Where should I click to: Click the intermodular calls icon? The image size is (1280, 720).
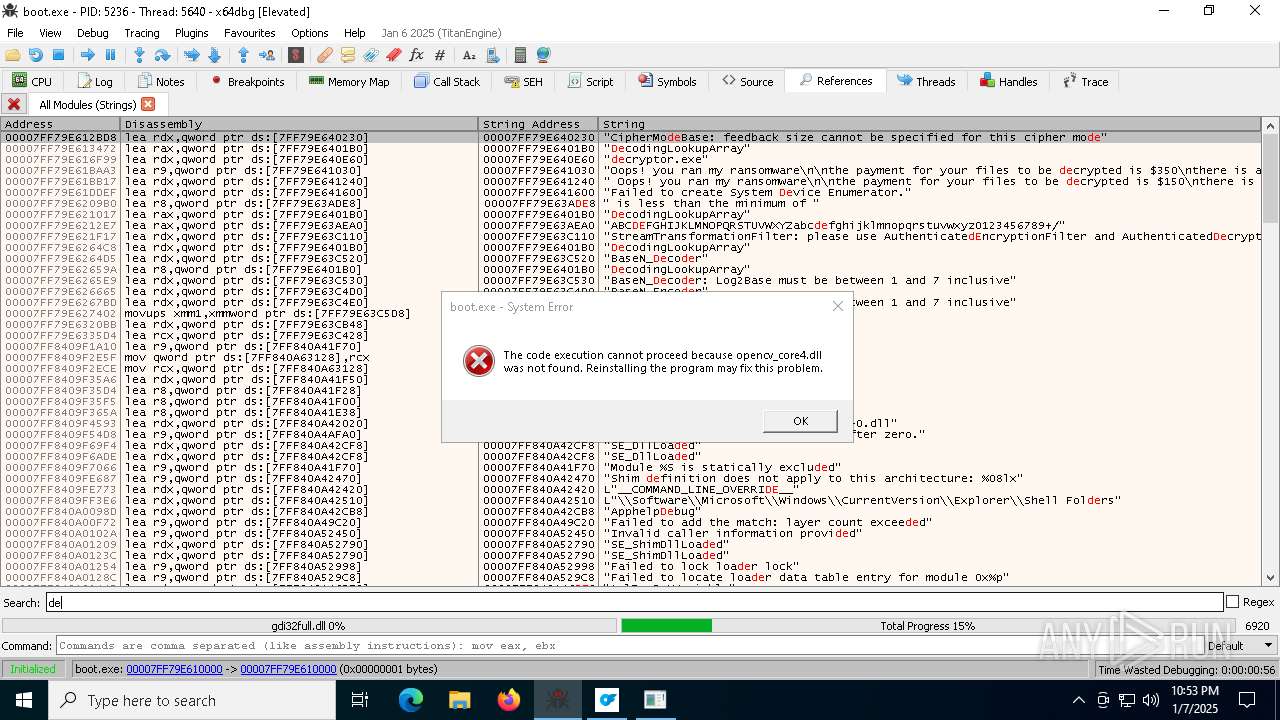click(x=491, y=55)
